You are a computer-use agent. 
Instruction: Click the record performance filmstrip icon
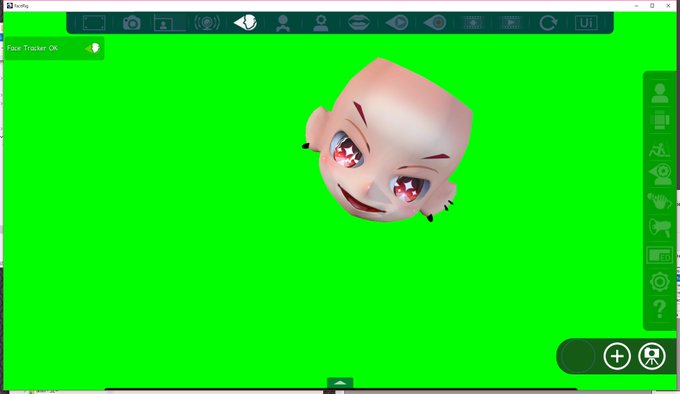click(x=473, y=23)
